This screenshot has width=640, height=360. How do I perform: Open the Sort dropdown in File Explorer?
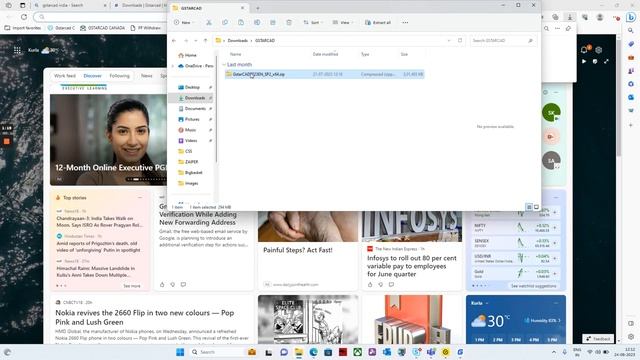(x=312, y=22)
